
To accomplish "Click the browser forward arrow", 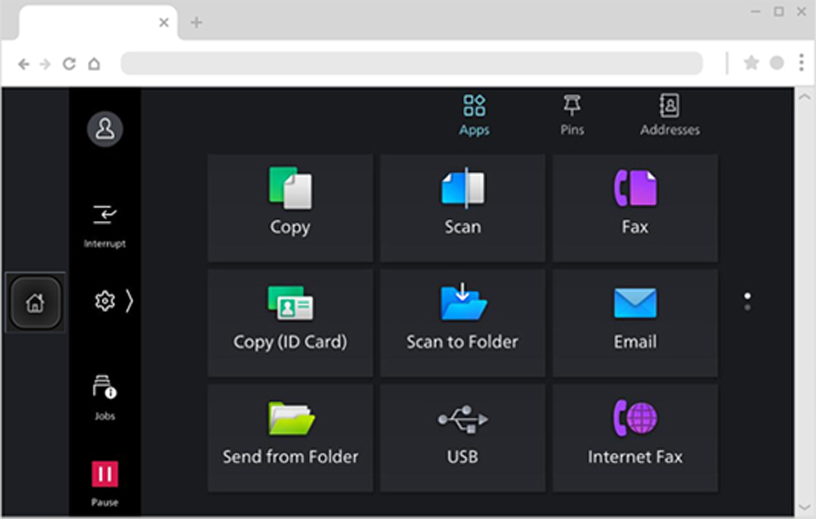I will coord(45,64).
